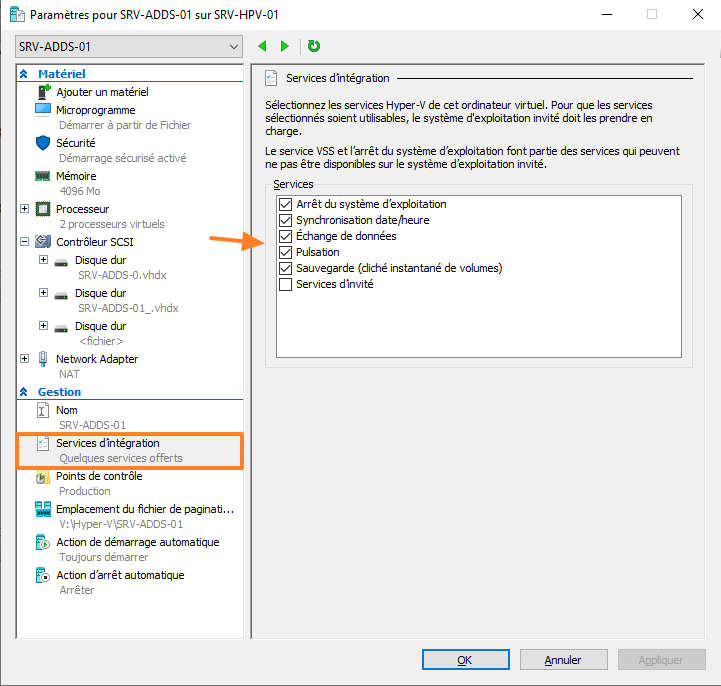
Task: Click Matériel section header
Action: tap(62, 74)
